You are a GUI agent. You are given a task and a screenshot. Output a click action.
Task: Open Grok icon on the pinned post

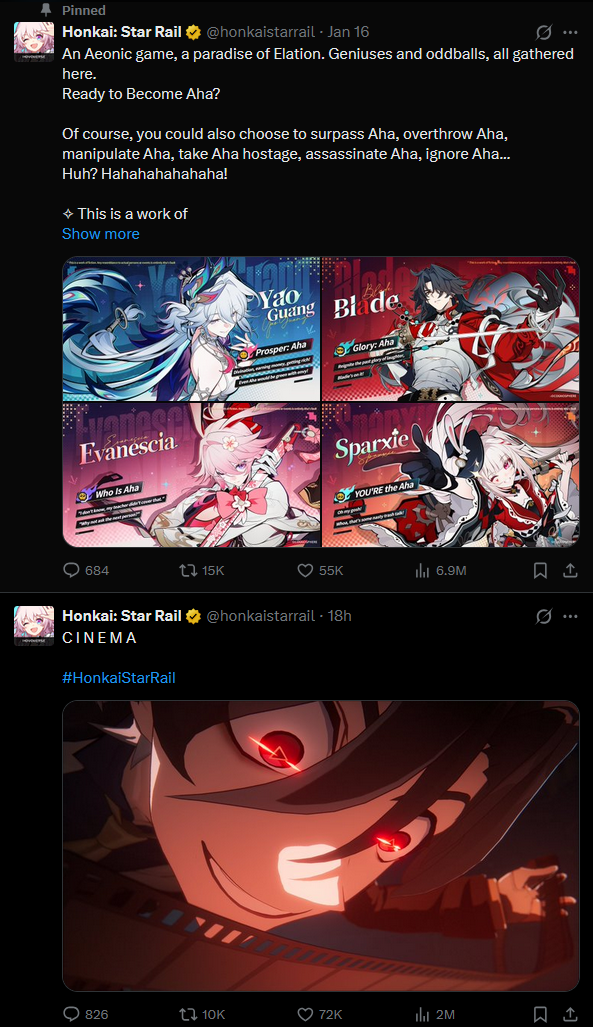point(543,32)
